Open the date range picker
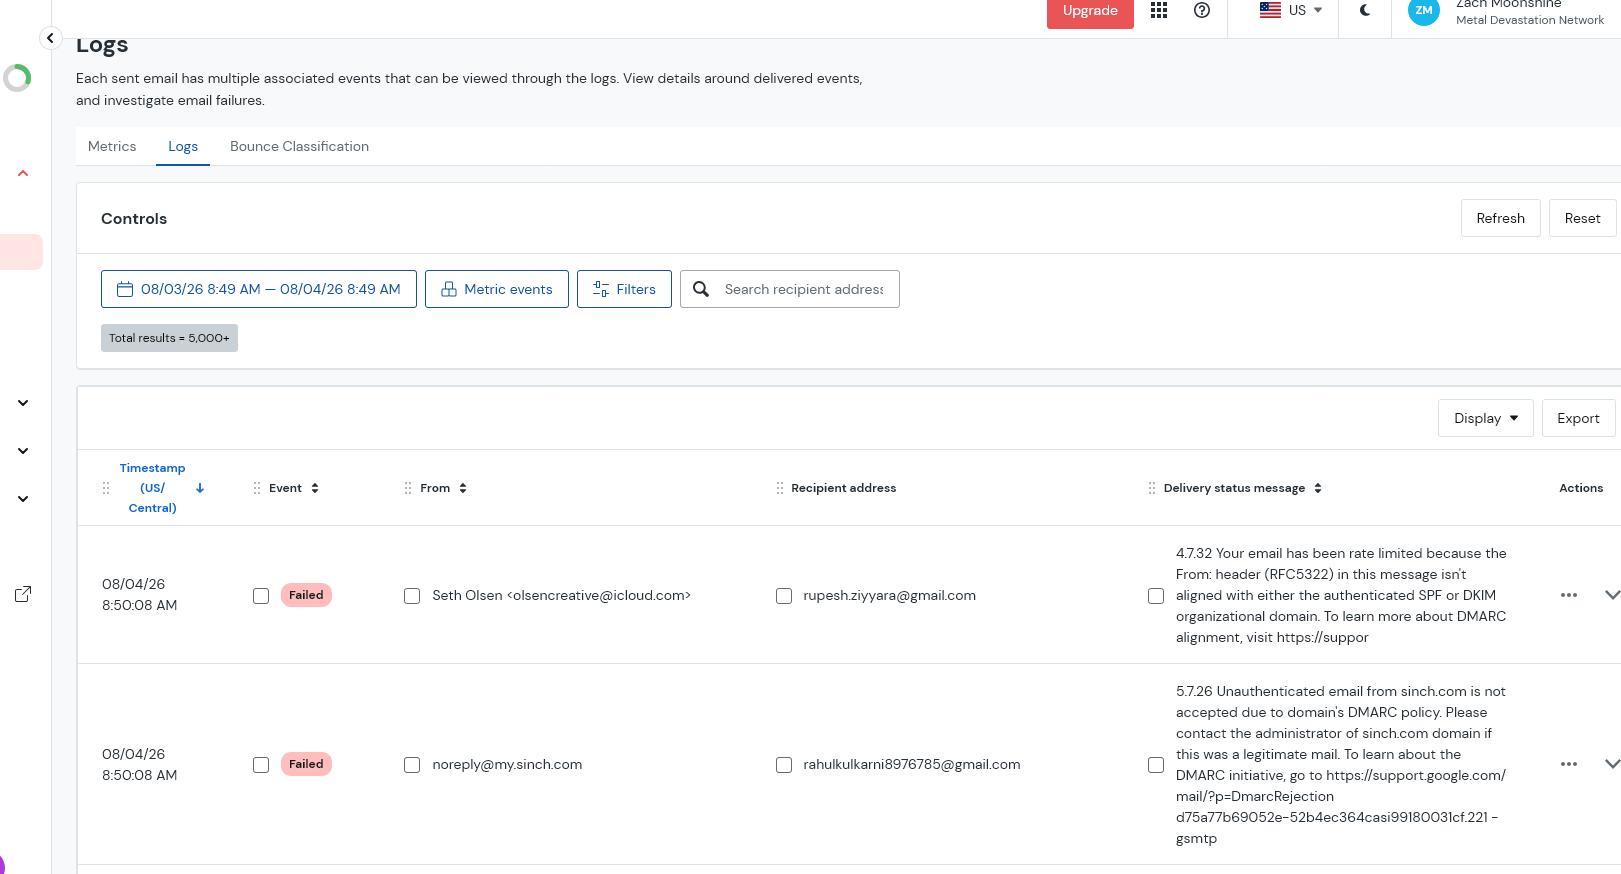1621x874 pixels. [259, 289]
